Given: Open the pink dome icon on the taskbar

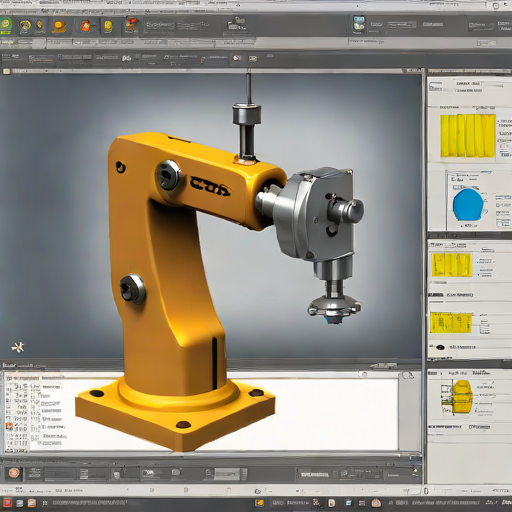Looking at the screenshot, I should pos(376,503).
